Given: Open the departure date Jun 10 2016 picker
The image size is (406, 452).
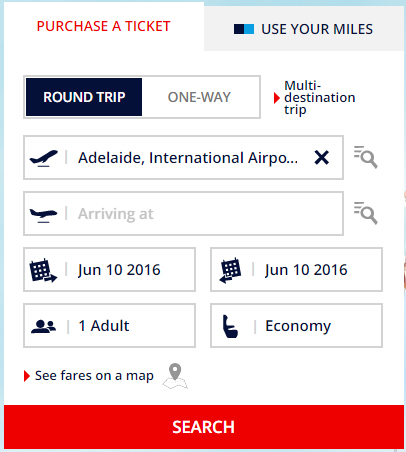Looking at the screenshot, I should pyautogui.click(x=109, y=269).
